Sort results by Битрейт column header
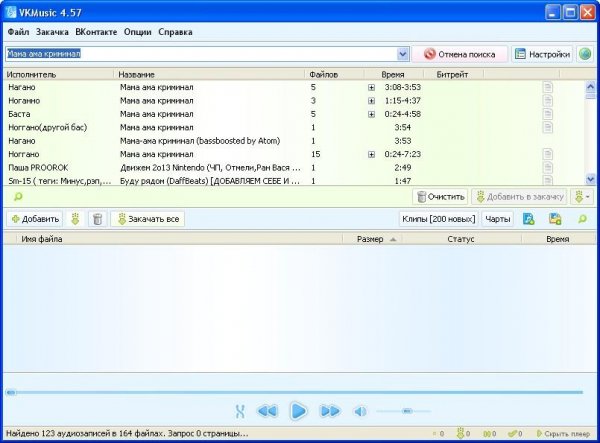Viewport: 600px width, 443px height. [453, 75]
